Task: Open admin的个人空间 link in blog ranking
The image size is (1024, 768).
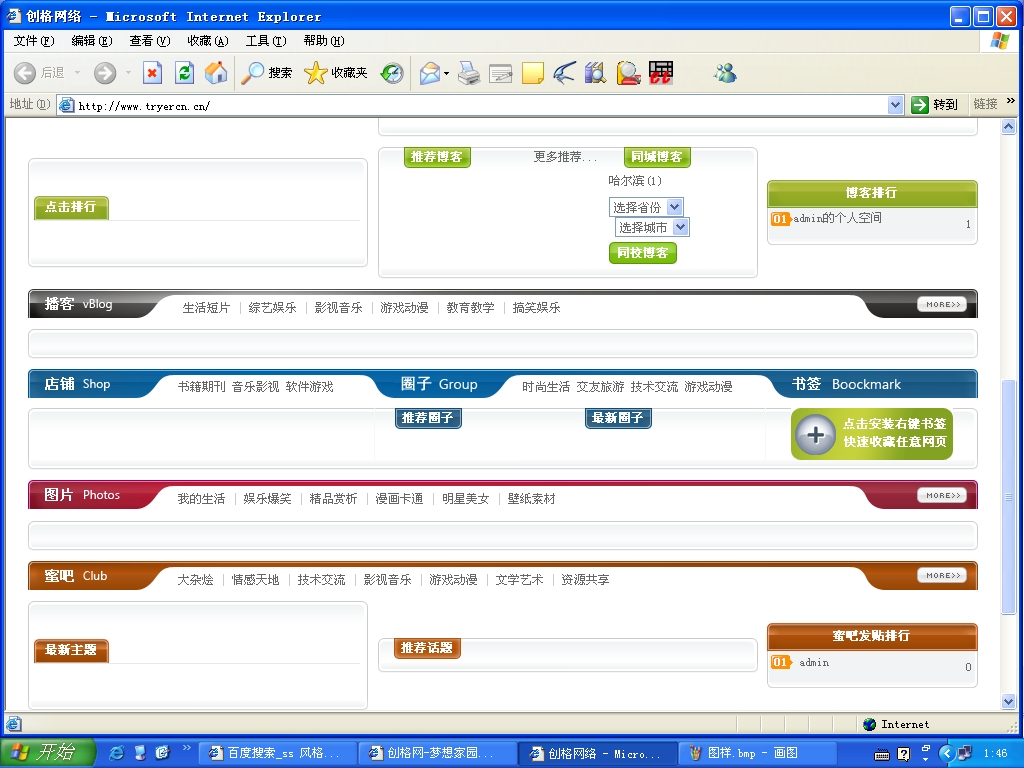Action: coord(837,218)
